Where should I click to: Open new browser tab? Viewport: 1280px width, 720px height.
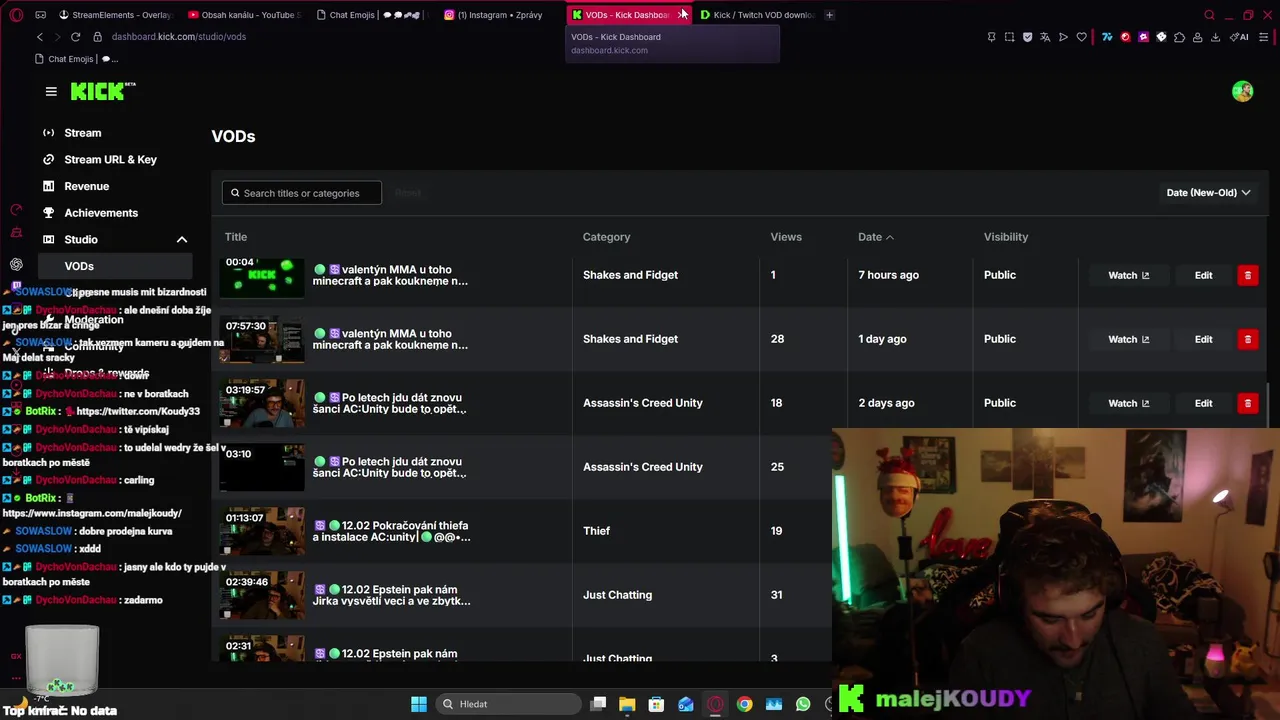point(829,15)
